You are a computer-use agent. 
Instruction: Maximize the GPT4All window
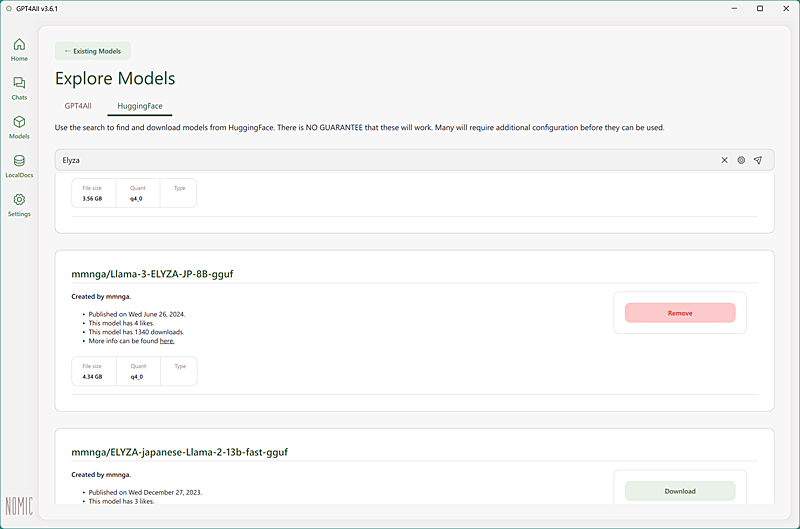click(760, 8)
